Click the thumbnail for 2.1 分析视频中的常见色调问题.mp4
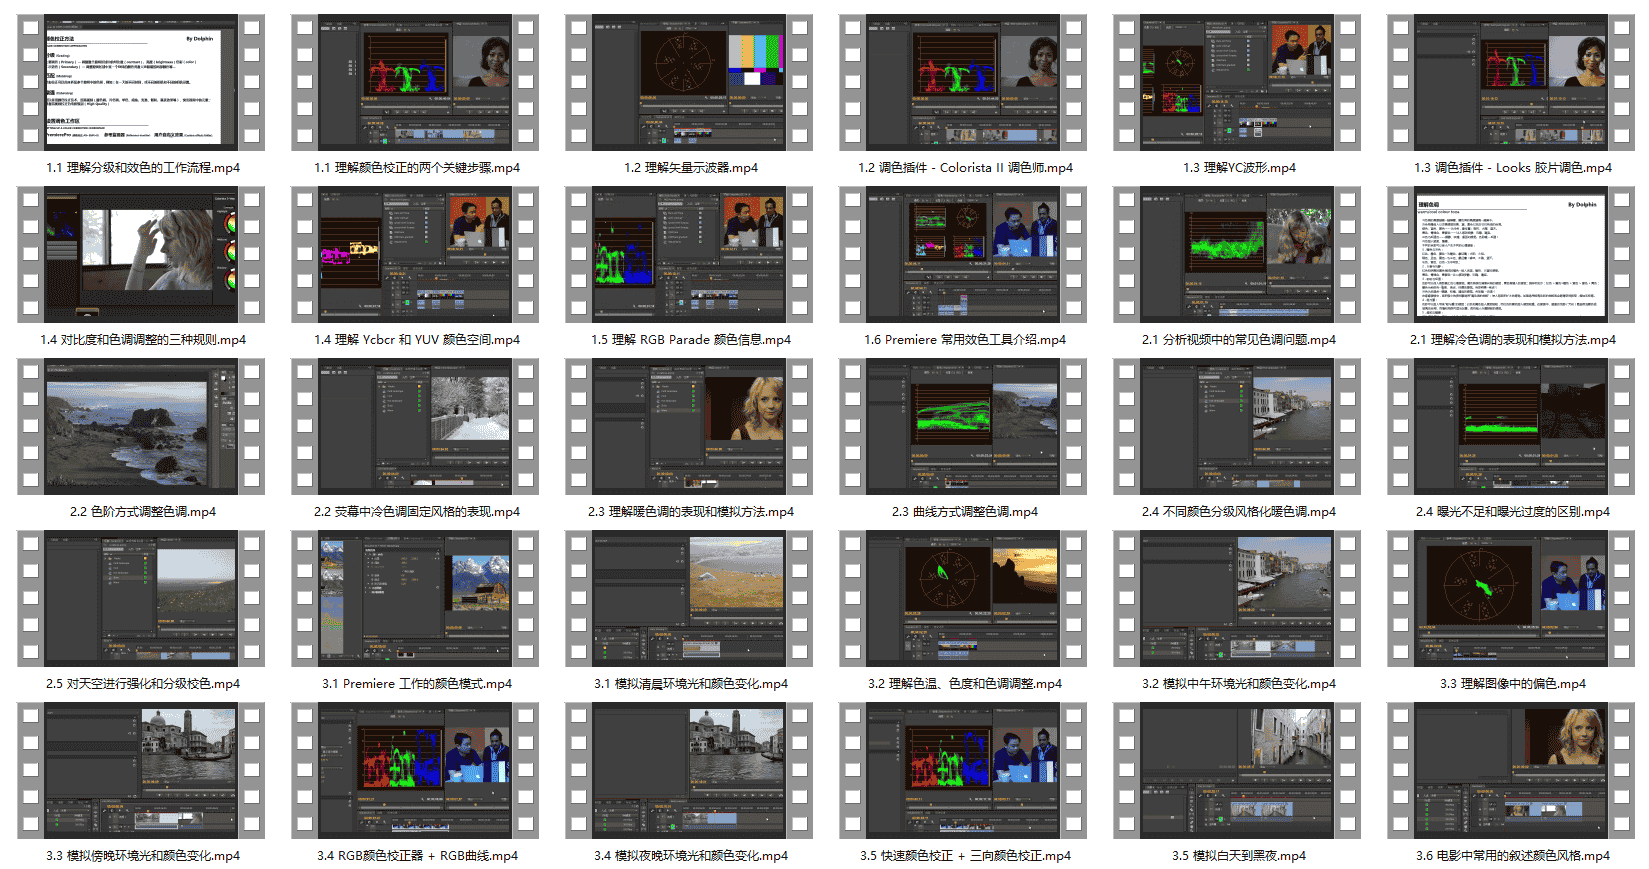 click(x=1237, y=255)
